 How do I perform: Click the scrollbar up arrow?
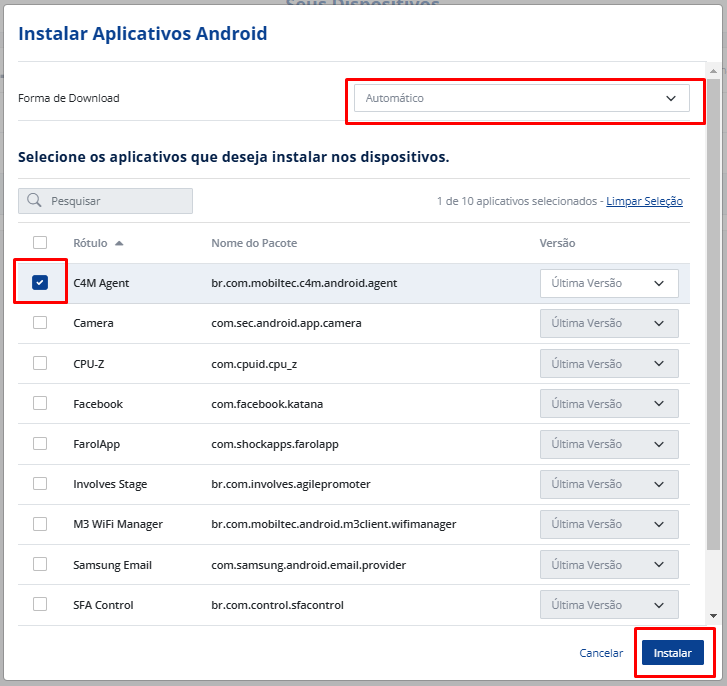714,71
